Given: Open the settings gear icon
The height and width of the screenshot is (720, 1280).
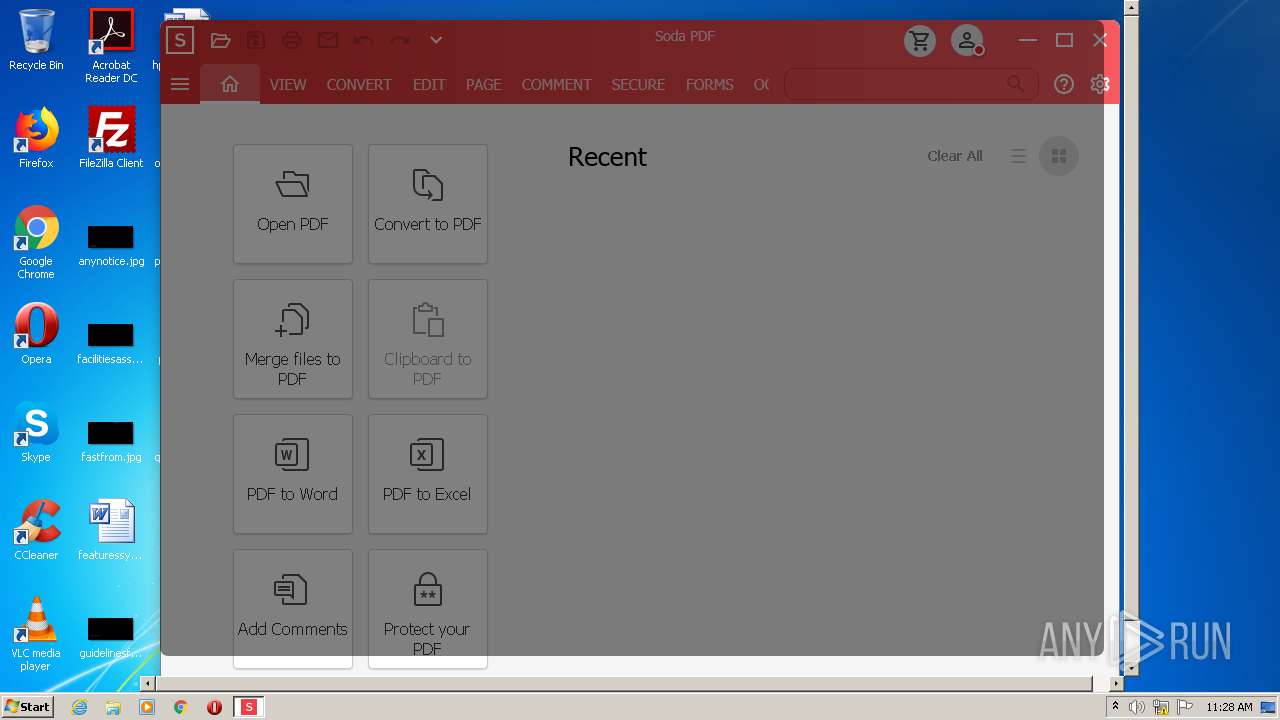Looking at the screenshot, I should click(1100, 84).
